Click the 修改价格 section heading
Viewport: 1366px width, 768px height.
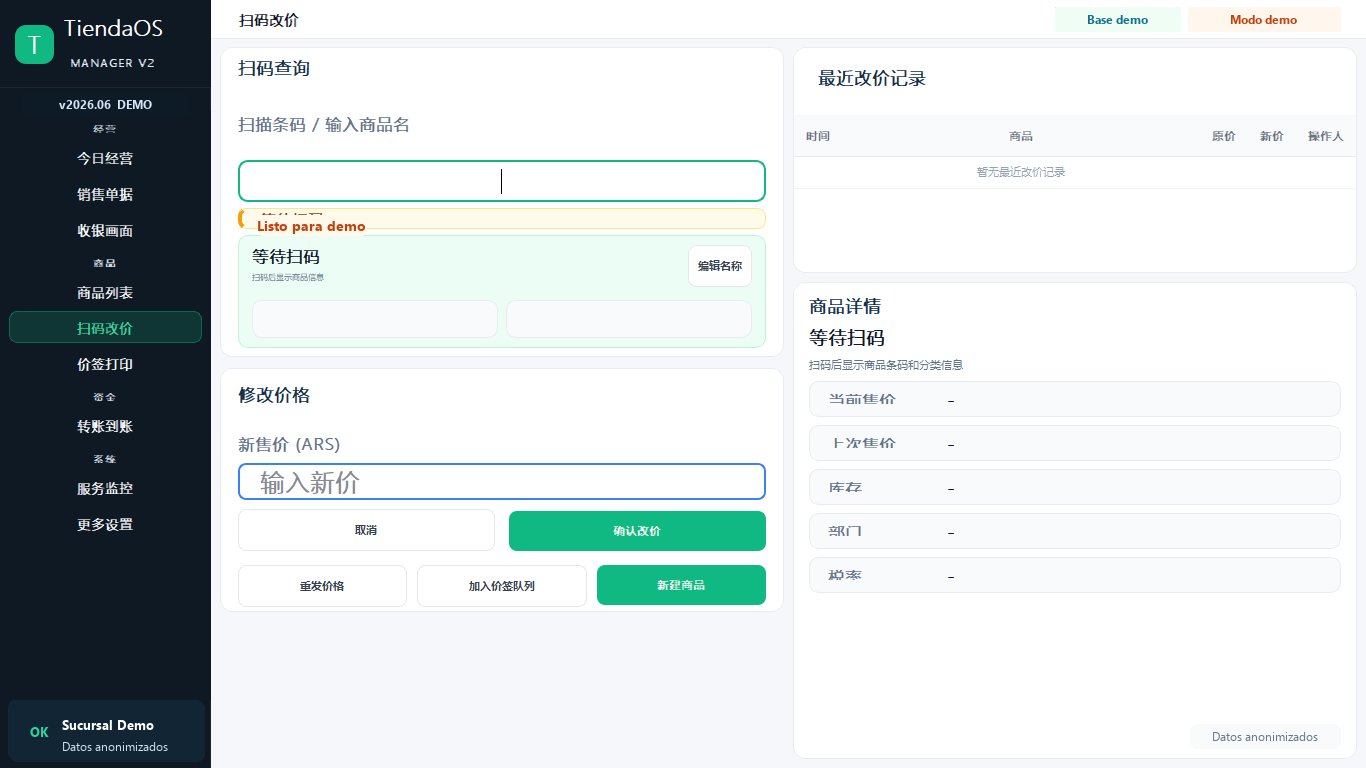(274, 395)
